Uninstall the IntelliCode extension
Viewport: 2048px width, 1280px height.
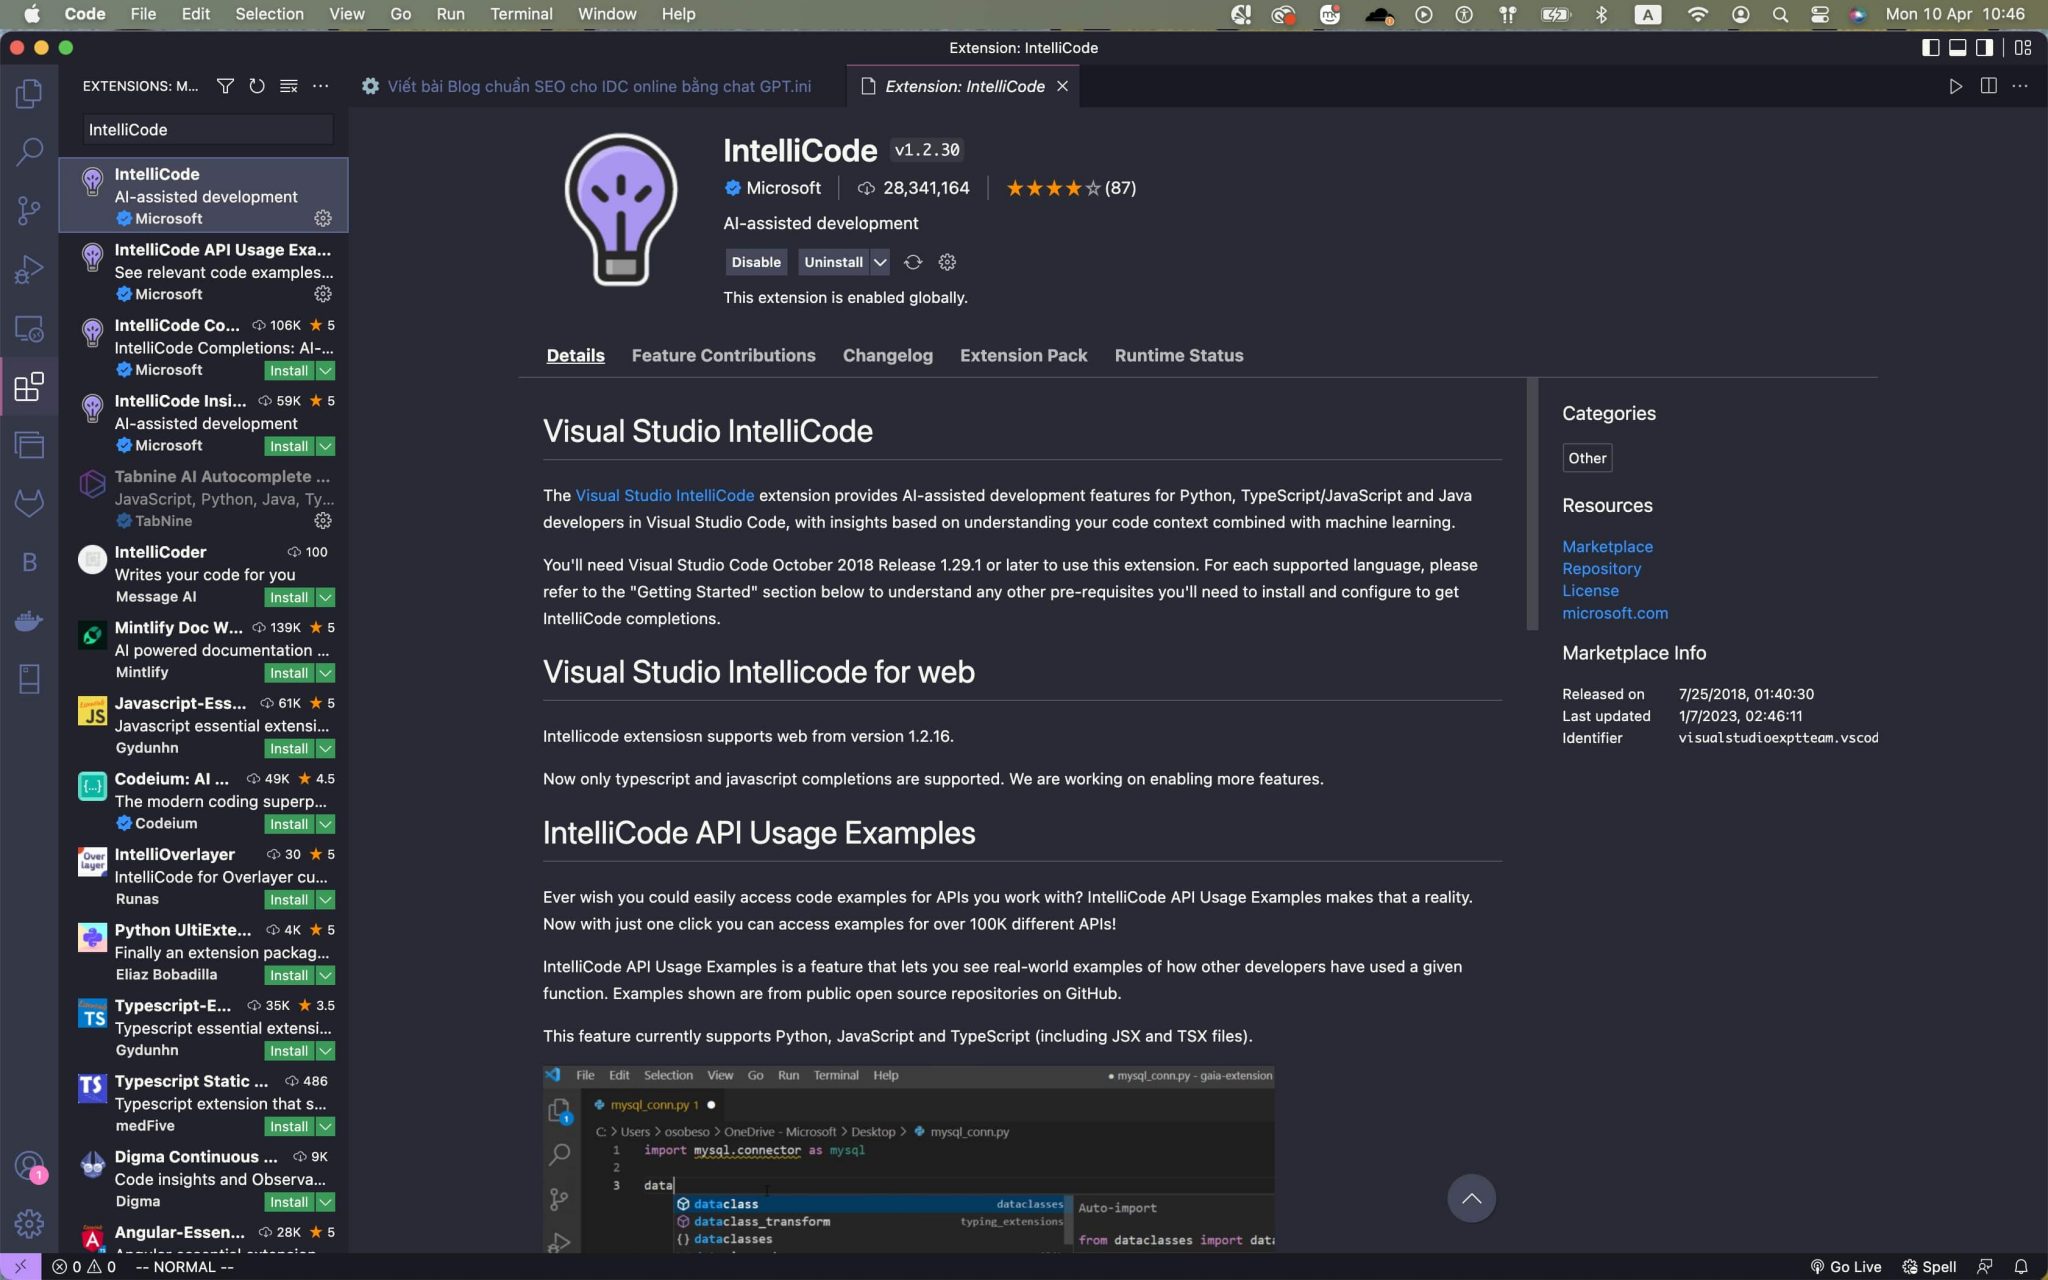pos(833,262)
